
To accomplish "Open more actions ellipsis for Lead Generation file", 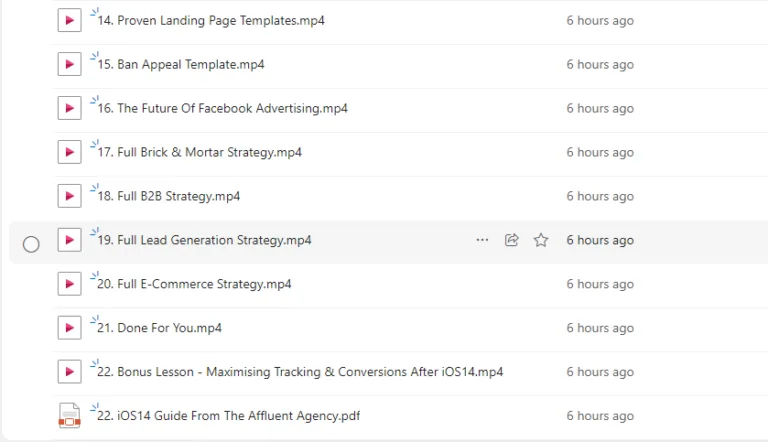I will point(483,240).
